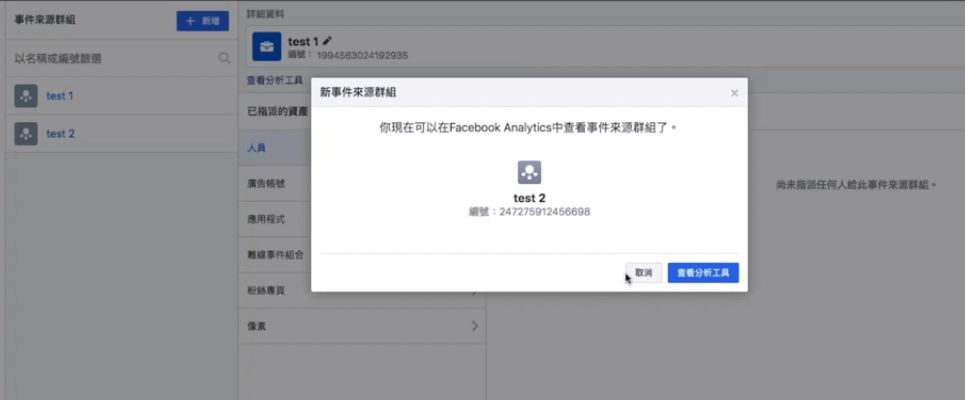Click the test 2 group icon in list

tap(26, 133)
